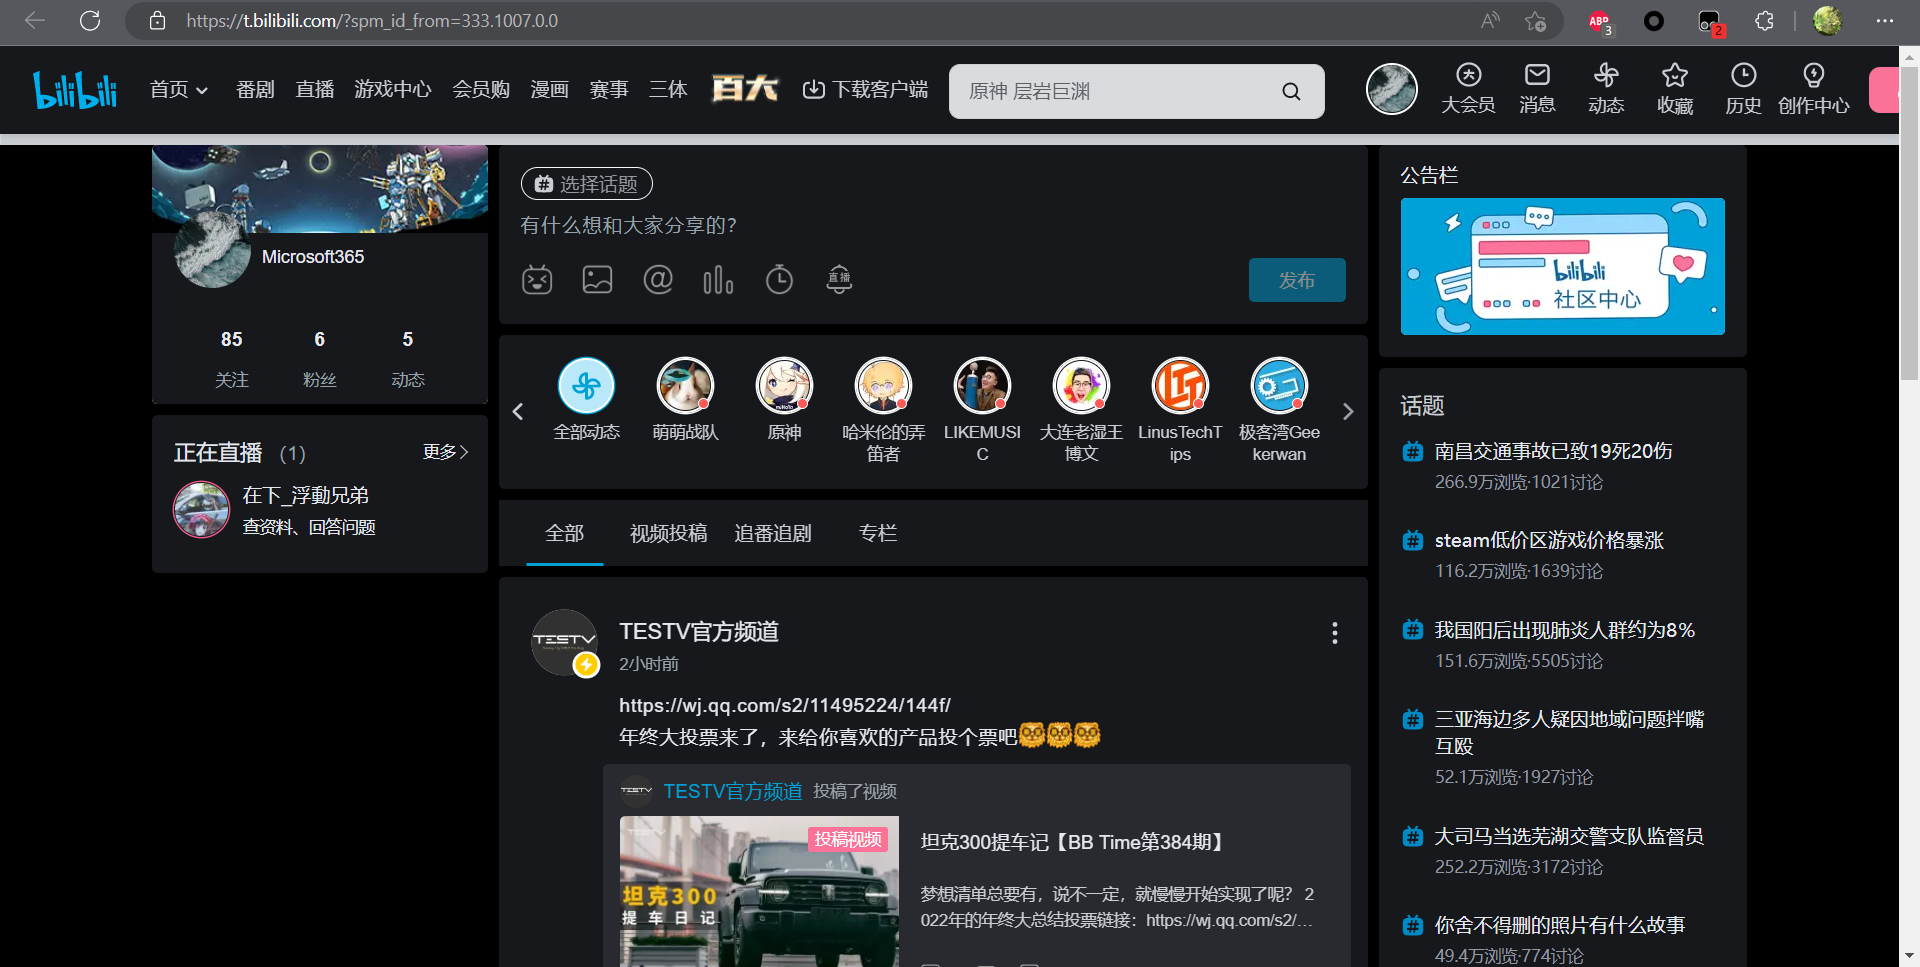Click the bilibili logo in header
Screen dimensions: 1920x967
tap(75, 90)
